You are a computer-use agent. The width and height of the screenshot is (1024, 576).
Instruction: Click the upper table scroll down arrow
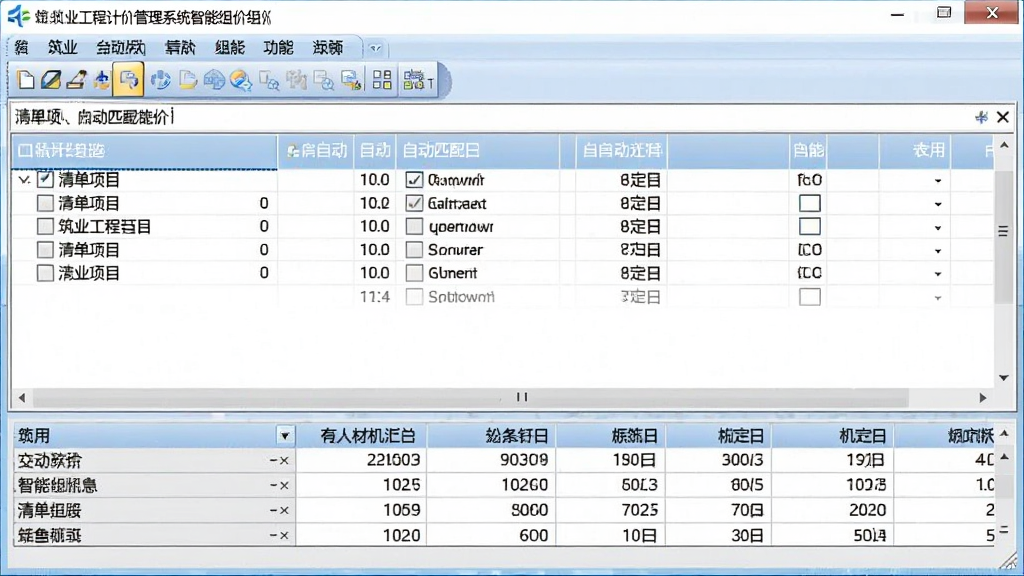tap(1004, 377)
